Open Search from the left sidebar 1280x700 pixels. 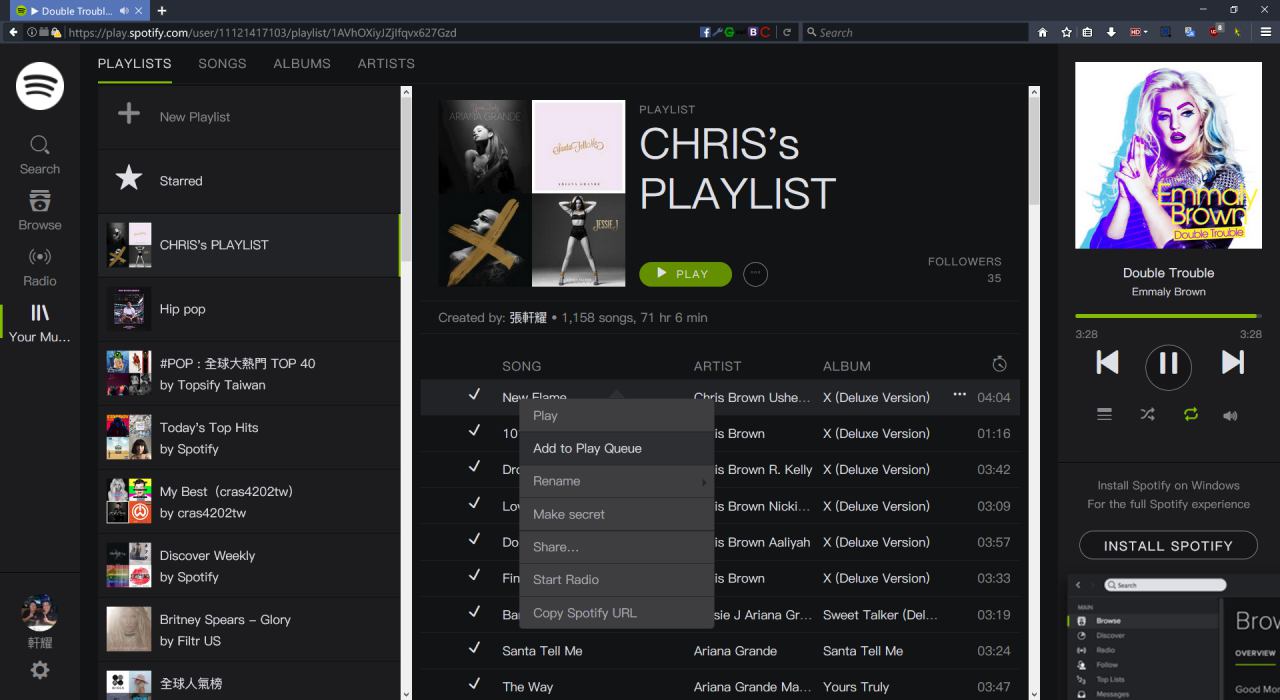coord(40,156)
